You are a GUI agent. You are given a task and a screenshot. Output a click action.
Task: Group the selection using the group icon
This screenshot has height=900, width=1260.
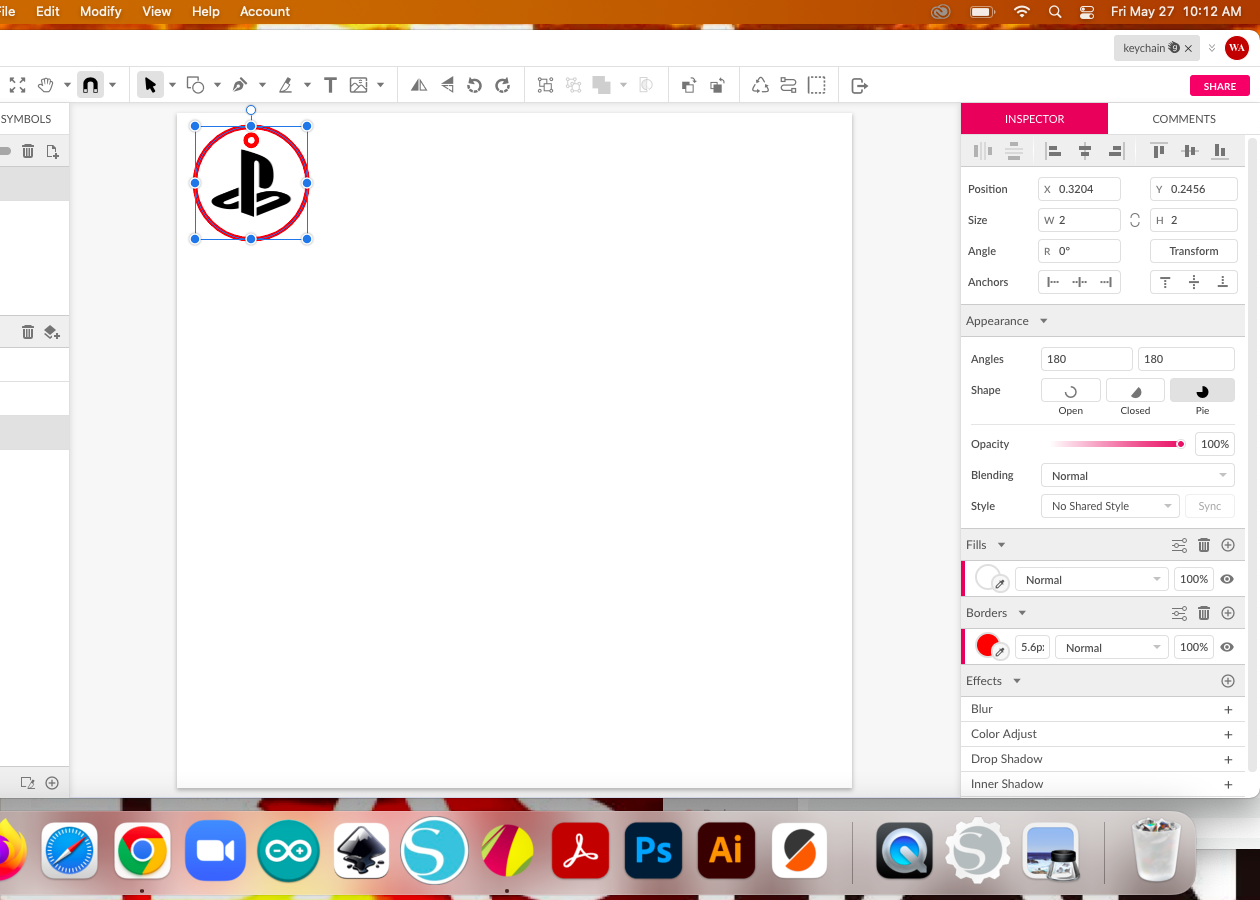tap(545, 85)
